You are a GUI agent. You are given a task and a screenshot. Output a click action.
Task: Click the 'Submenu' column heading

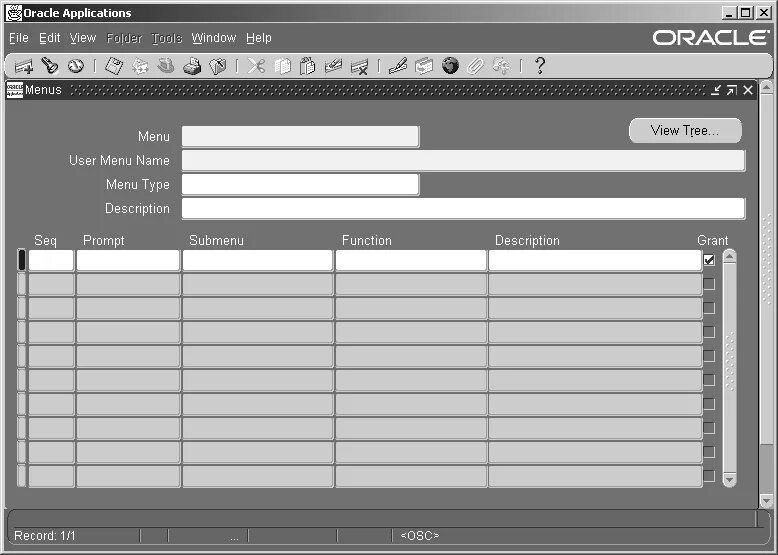click(x=216, y=241)
